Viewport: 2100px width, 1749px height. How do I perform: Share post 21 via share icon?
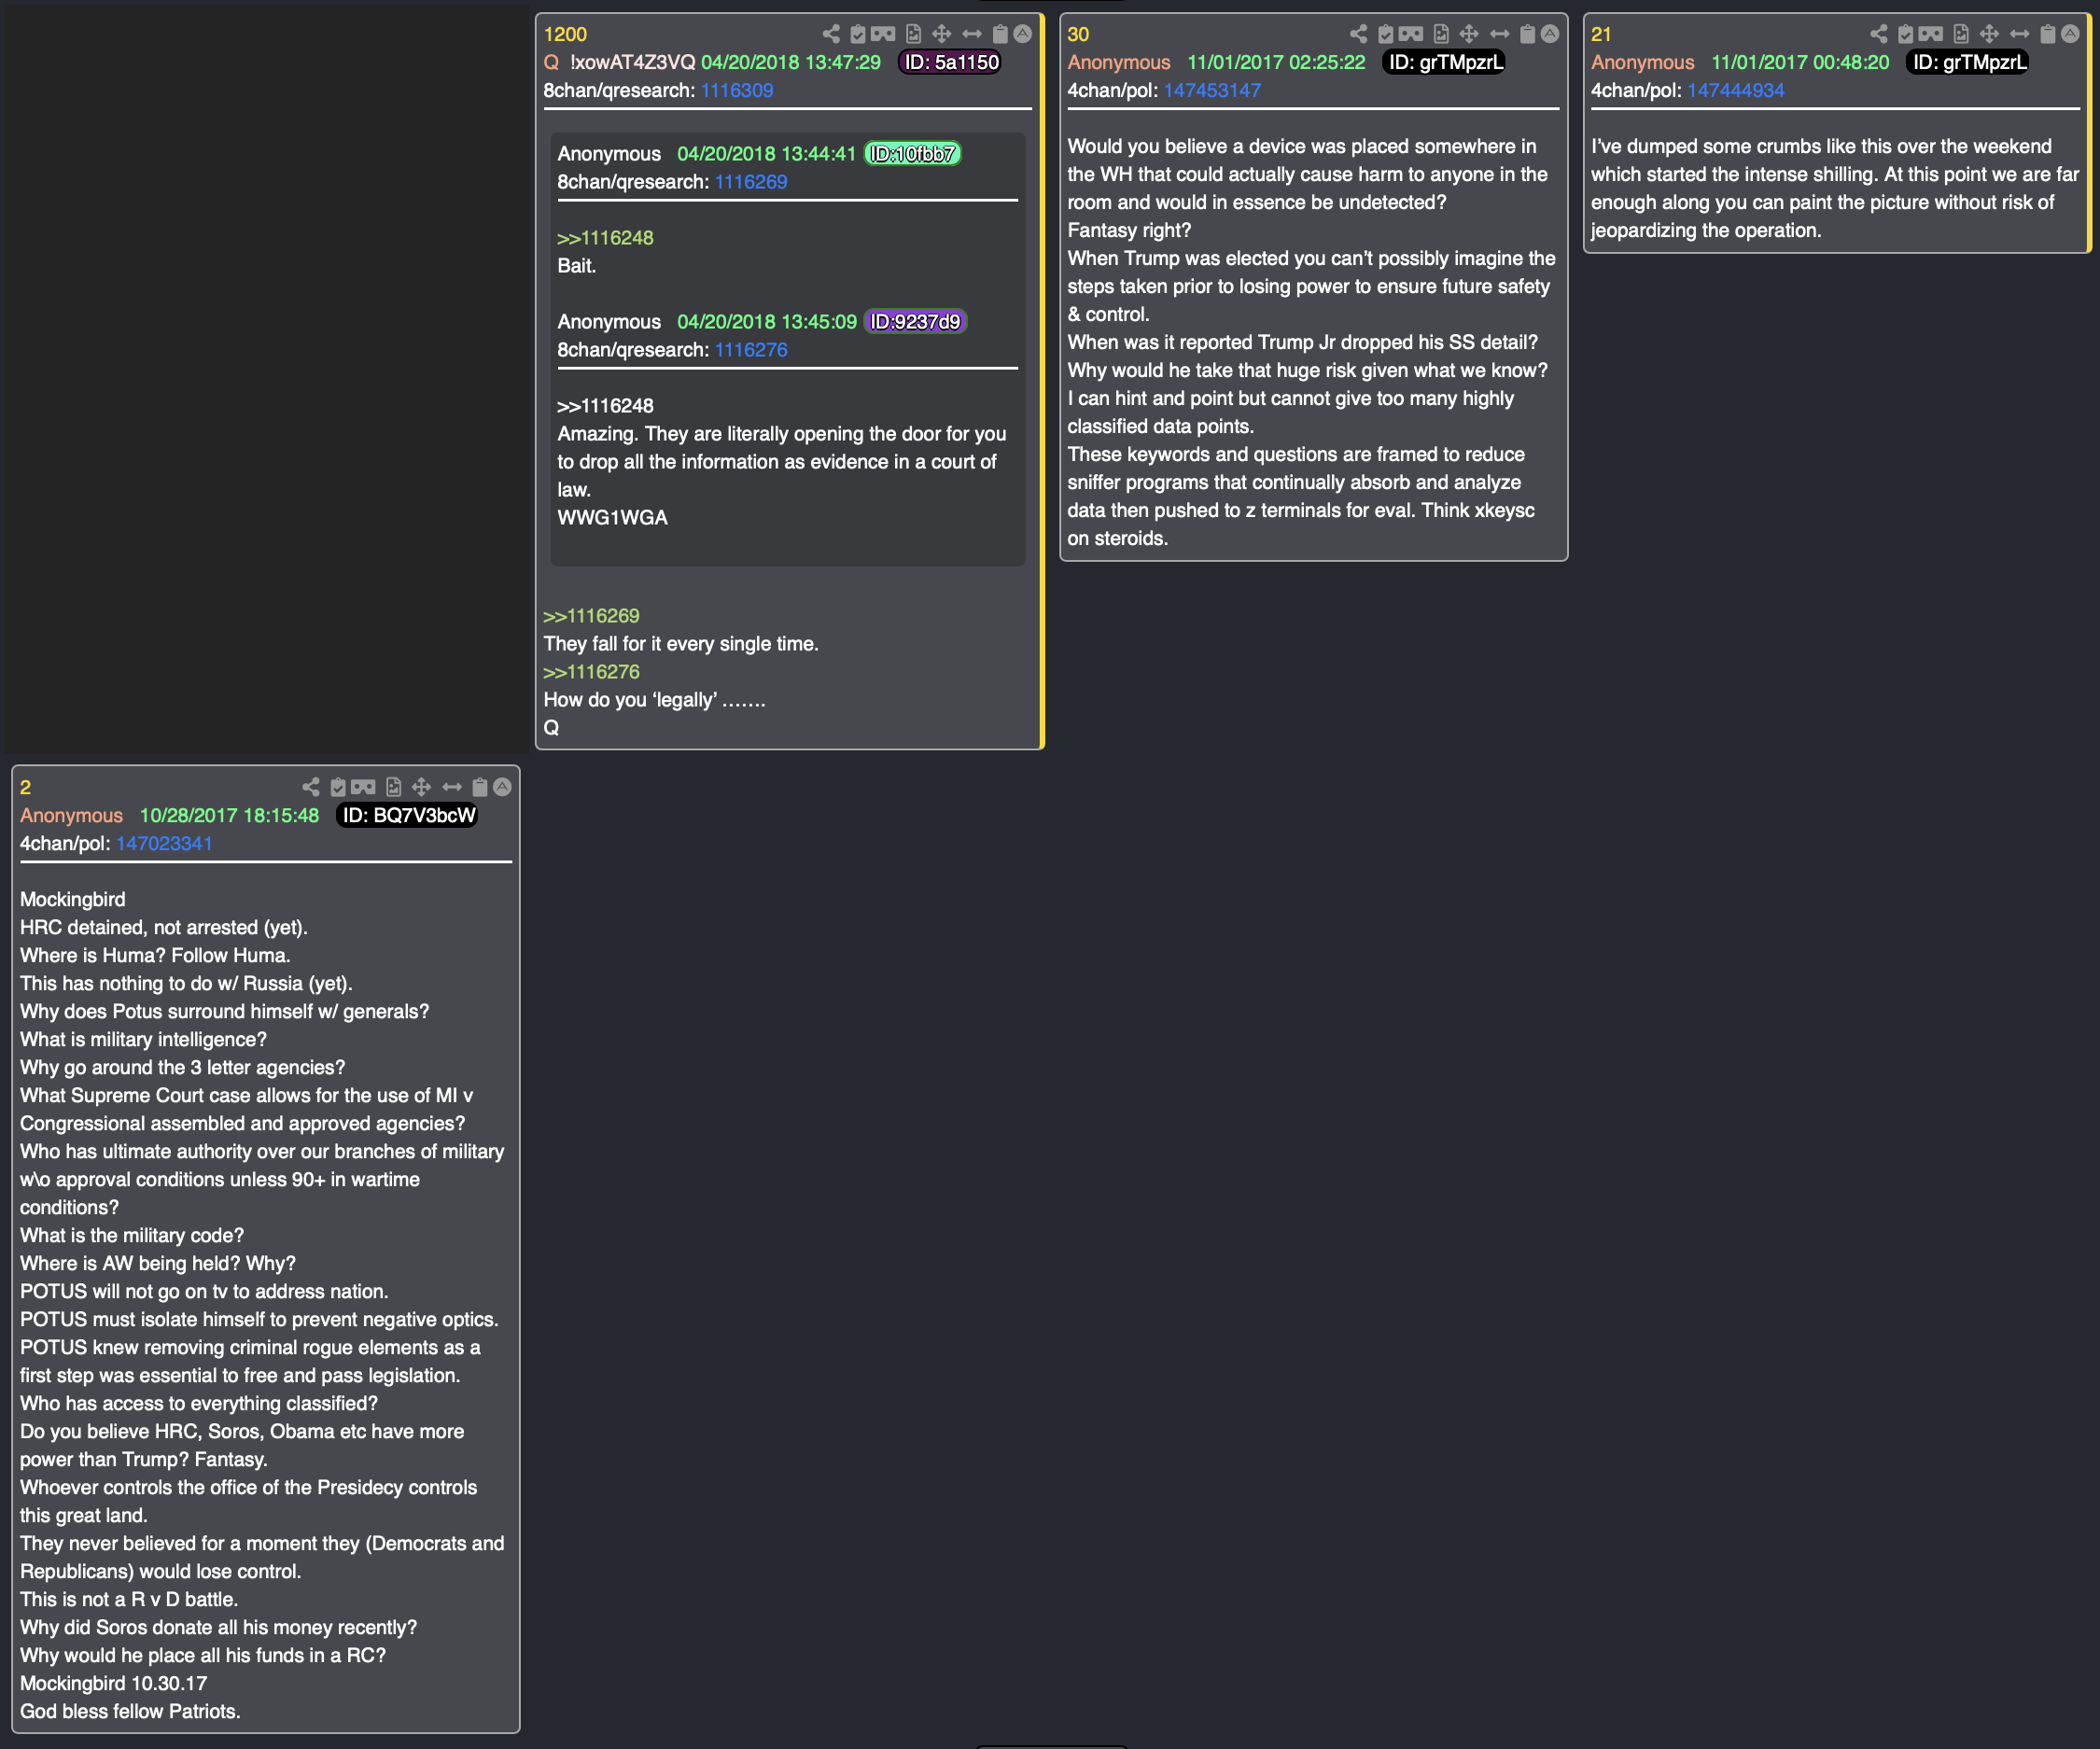click(1879, 34)
